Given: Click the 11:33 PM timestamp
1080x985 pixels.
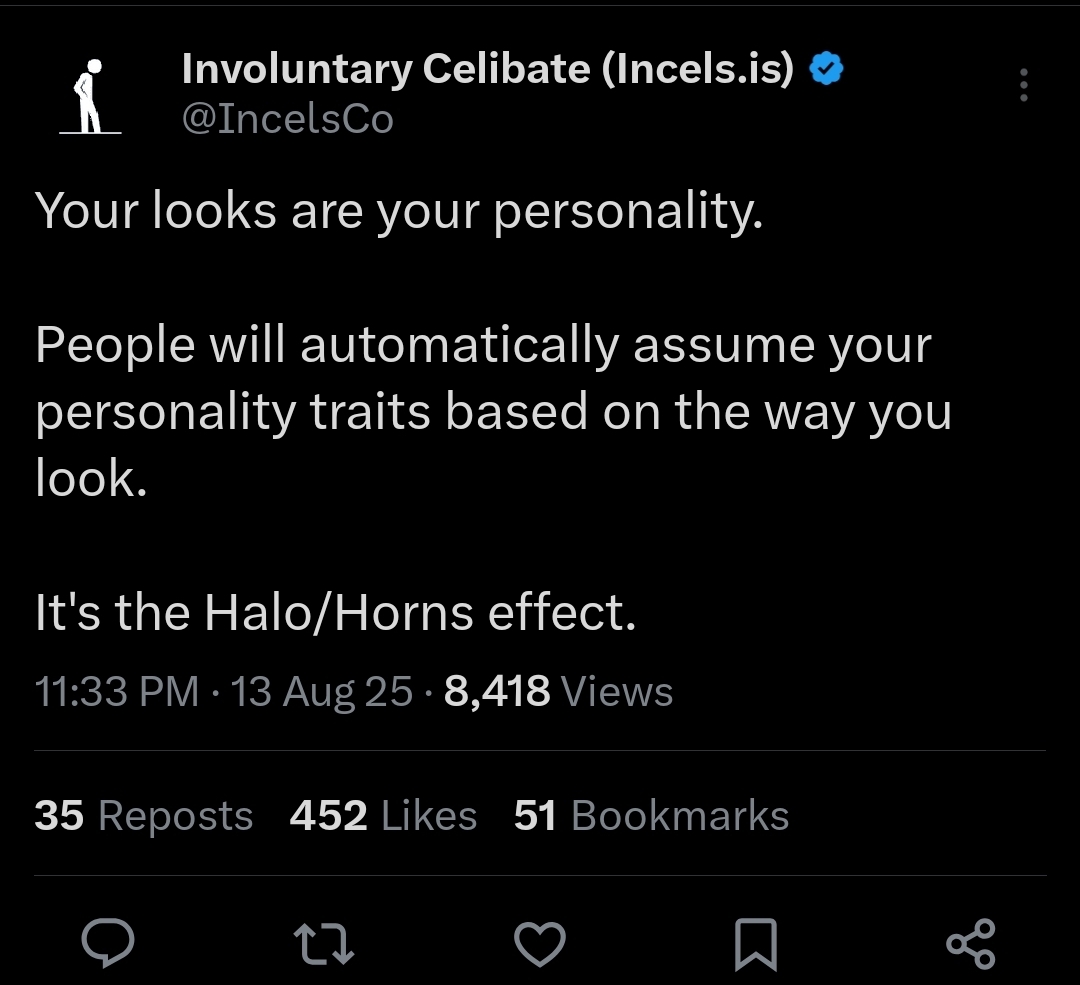Looking at the screenshot, I should click(116, 691).
